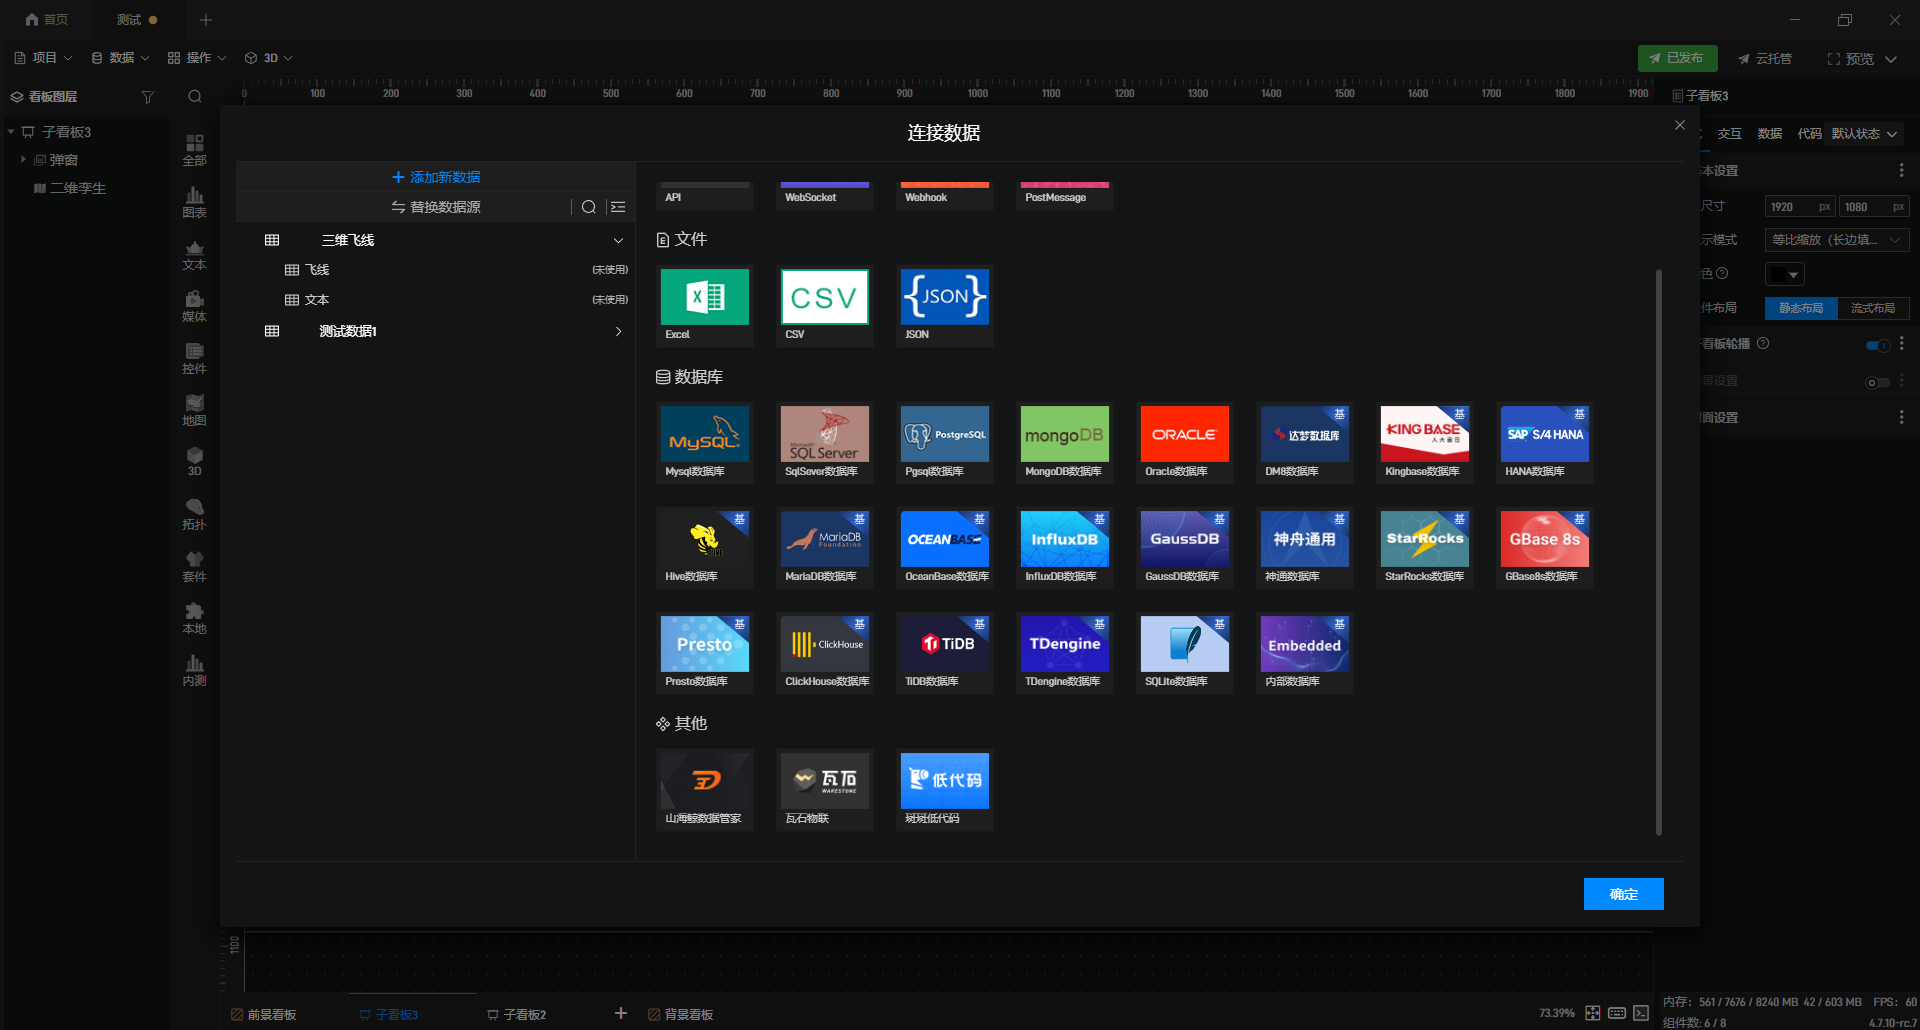Select the InfluxDB database connector
Viewport: 1920px width, 1030px height.
point(1064,547)
